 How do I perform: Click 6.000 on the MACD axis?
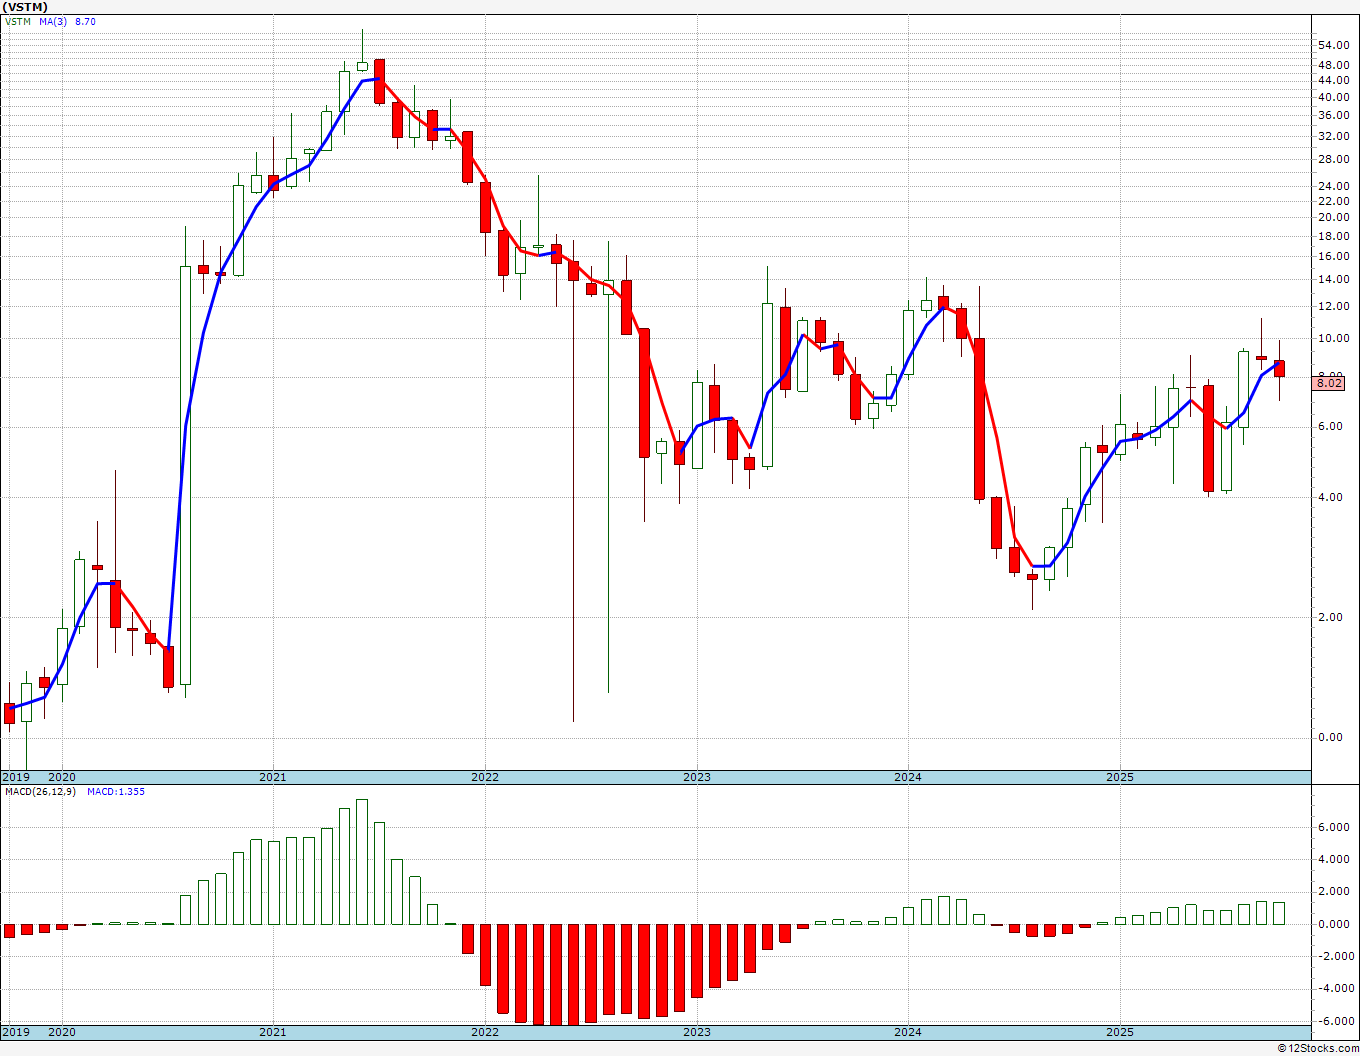pos(1336,827)
